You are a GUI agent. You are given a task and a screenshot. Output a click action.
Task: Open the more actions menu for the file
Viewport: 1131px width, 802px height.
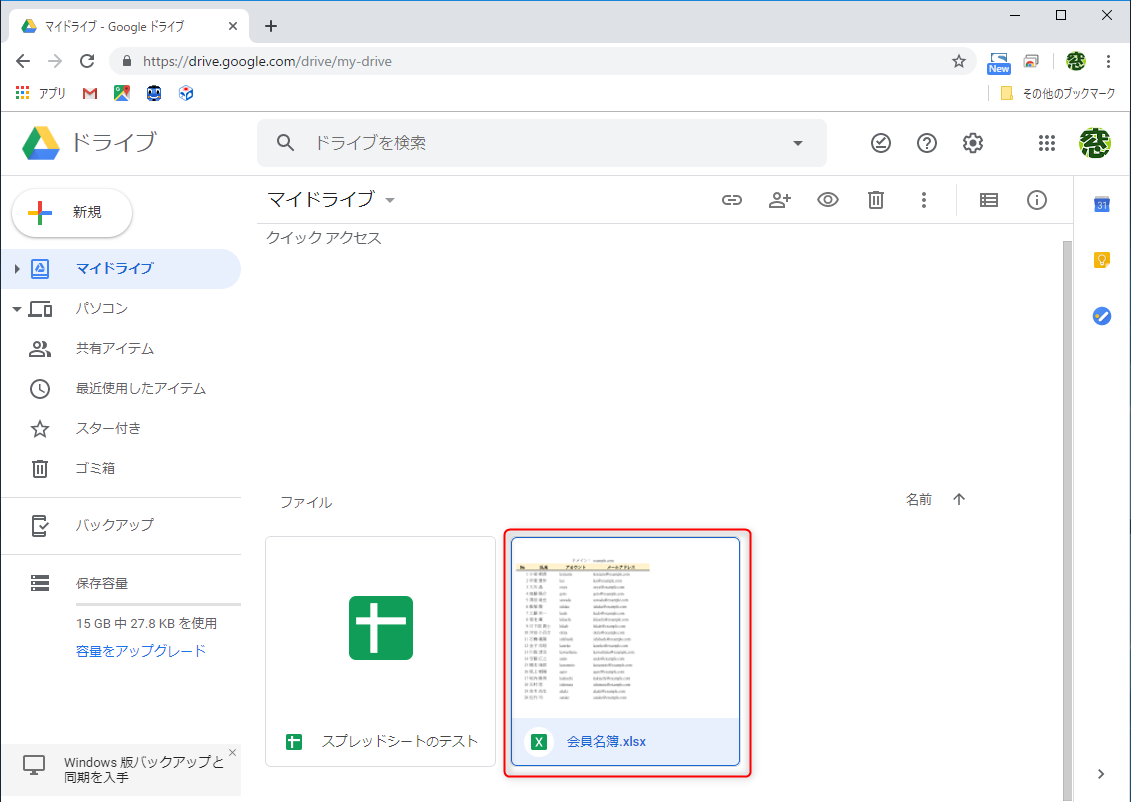coord(923,200)
